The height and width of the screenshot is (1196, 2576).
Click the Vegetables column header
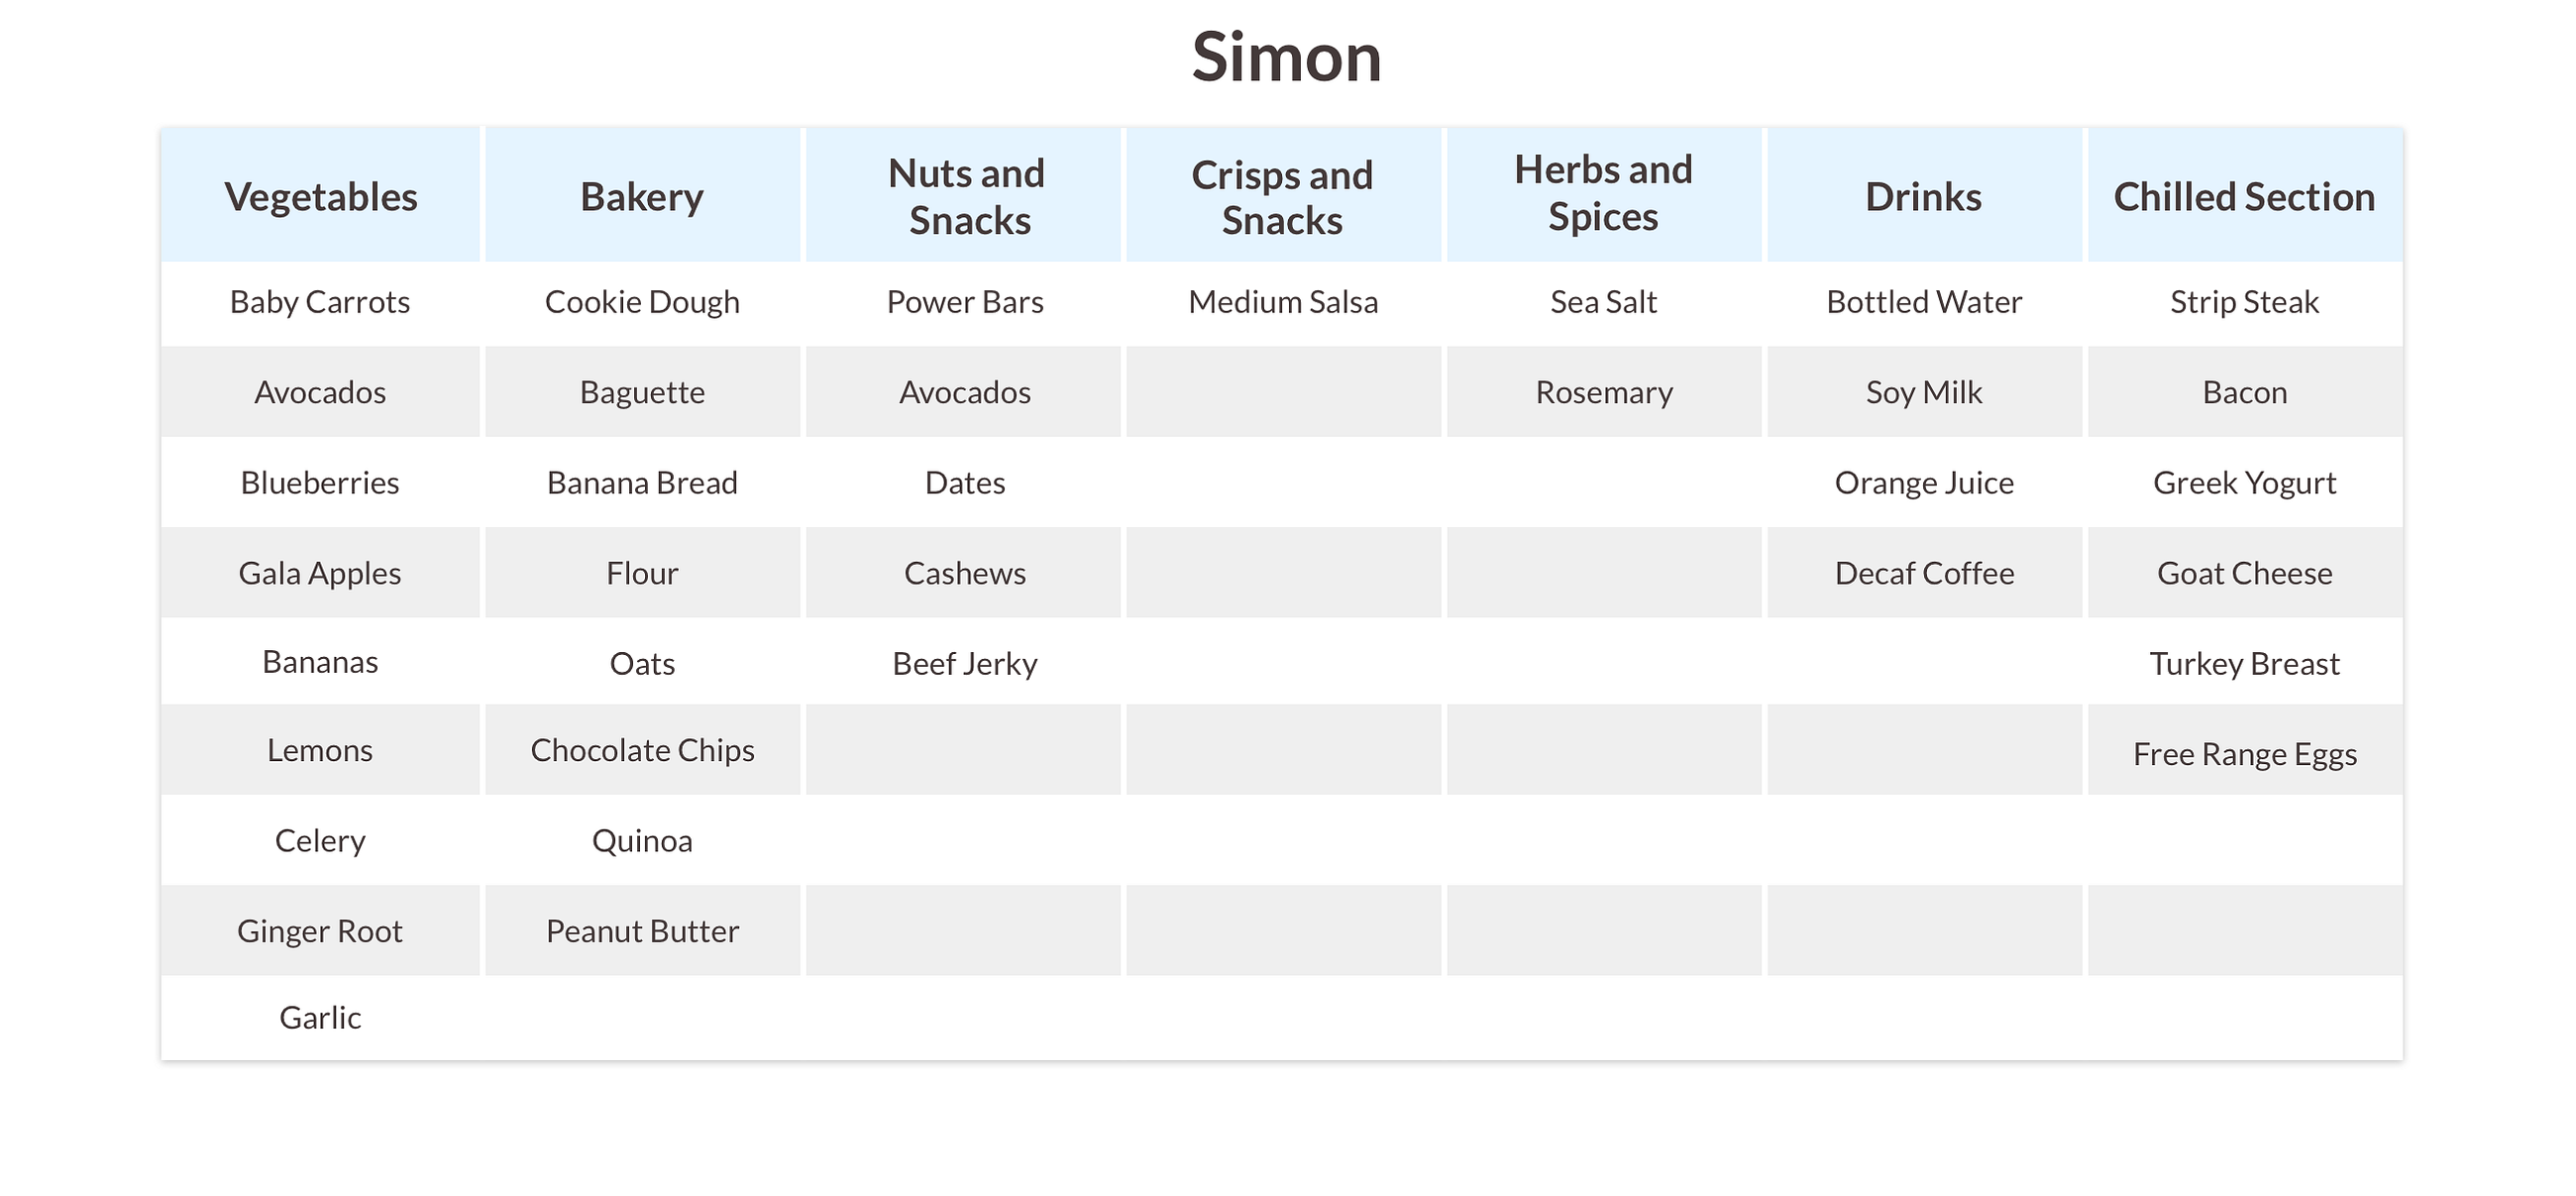tap(320, 196)
